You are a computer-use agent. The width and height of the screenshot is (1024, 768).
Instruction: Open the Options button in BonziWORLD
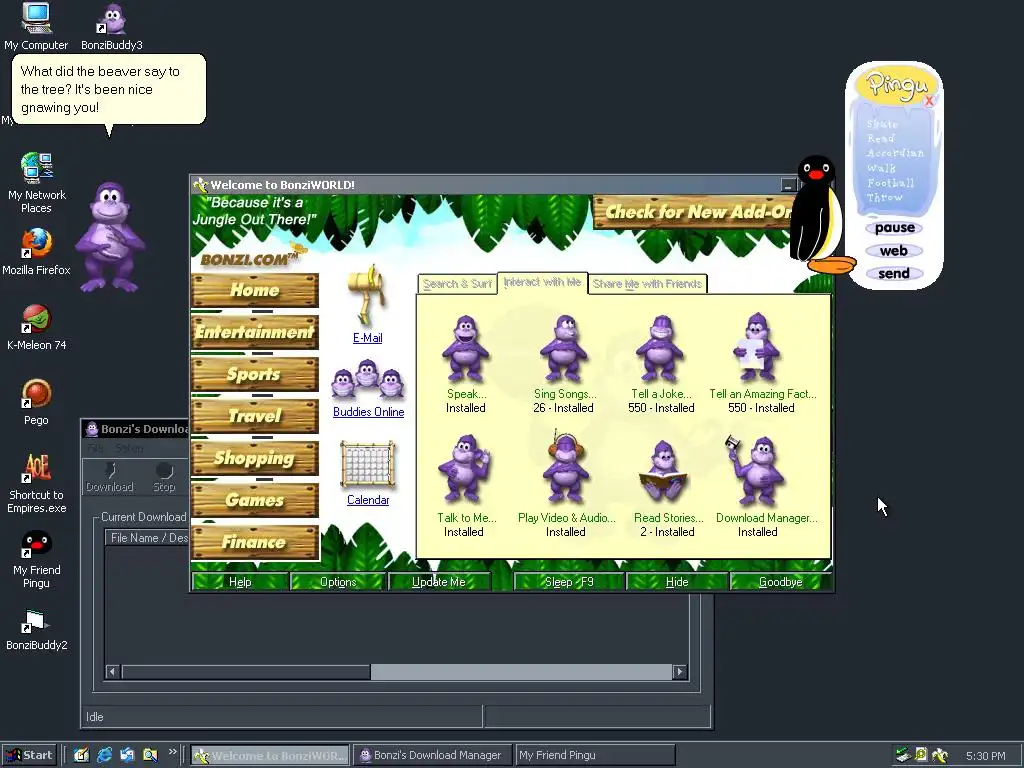338,582
